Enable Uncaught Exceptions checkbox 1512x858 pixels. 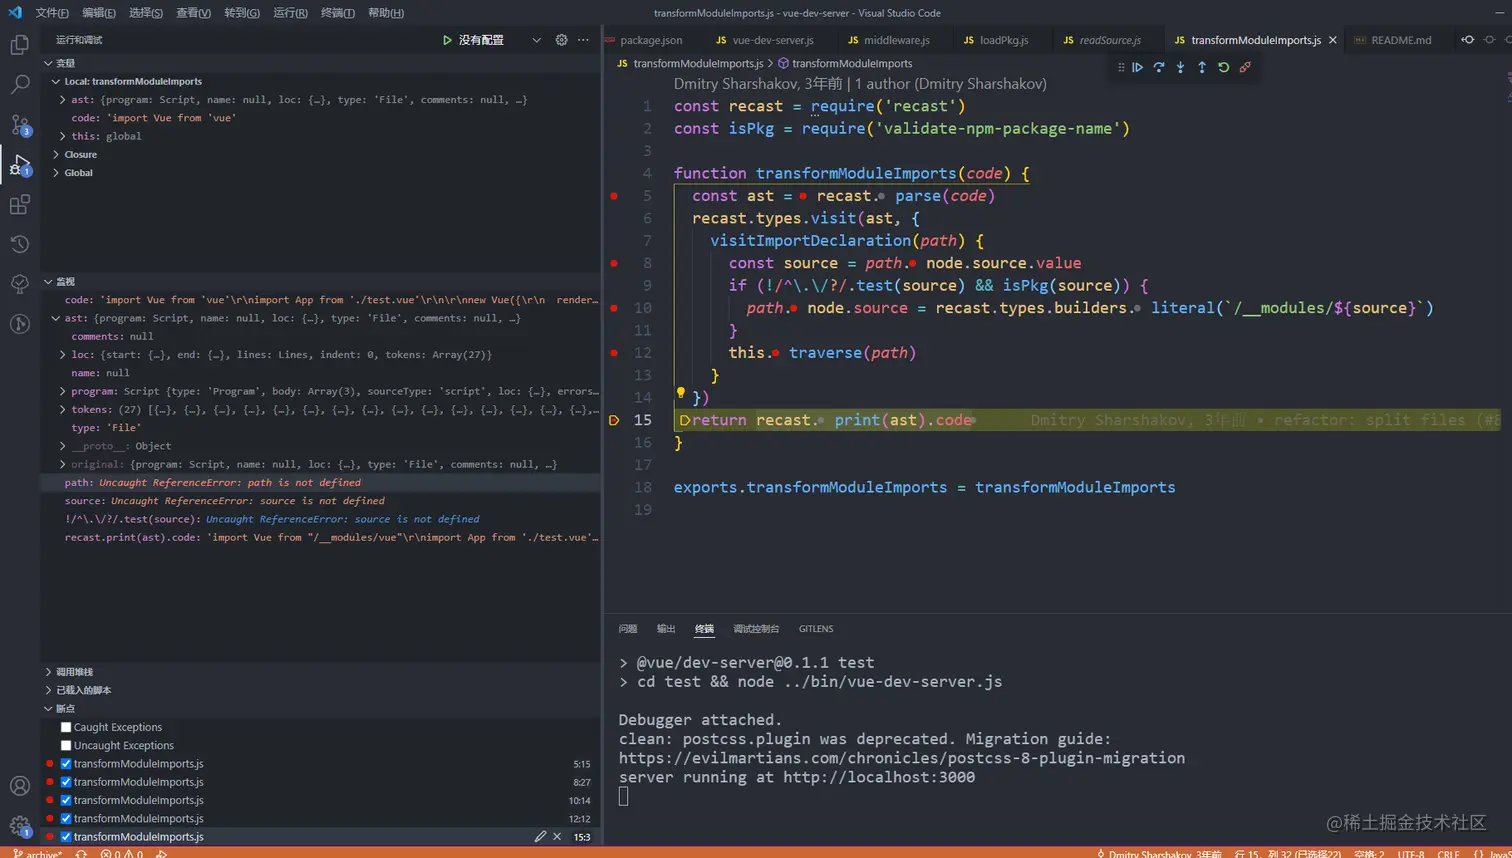(x=66, y=745)
